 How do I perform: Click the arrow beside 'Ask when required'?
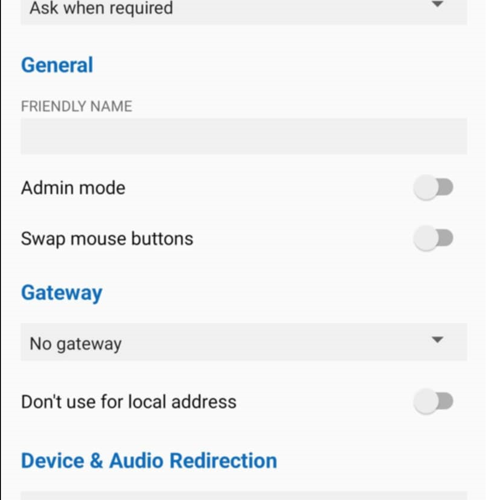[x=437, y=5]
